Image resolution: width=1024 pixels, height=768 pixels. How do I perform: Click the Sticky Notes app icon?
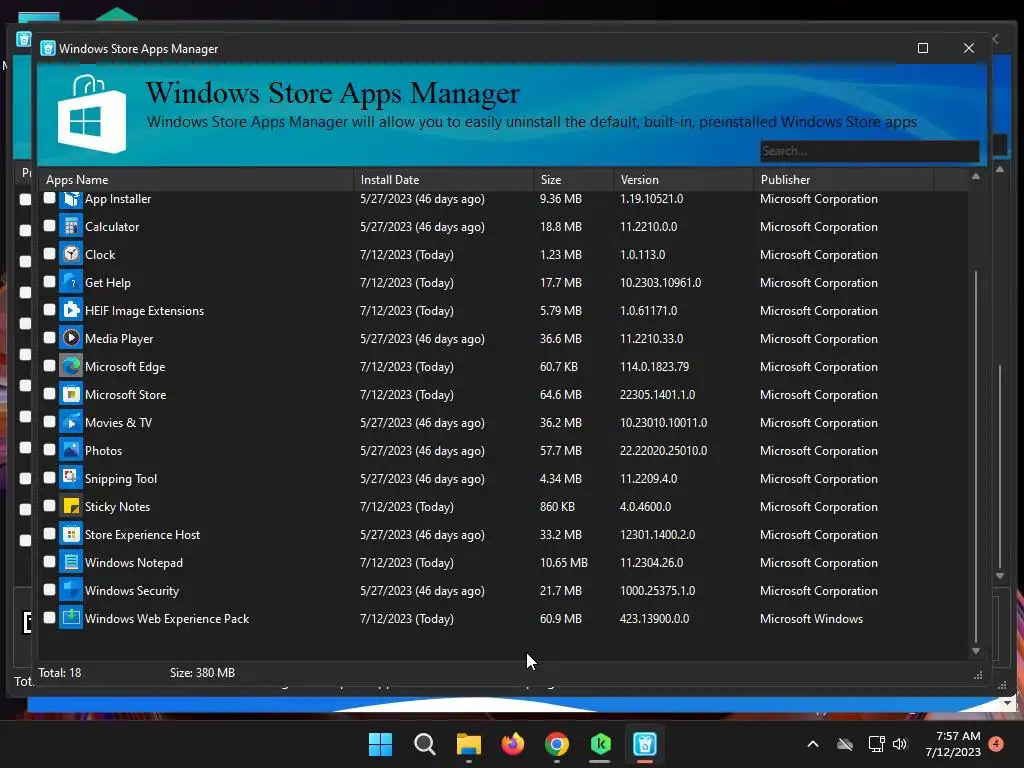click(71, 507)
